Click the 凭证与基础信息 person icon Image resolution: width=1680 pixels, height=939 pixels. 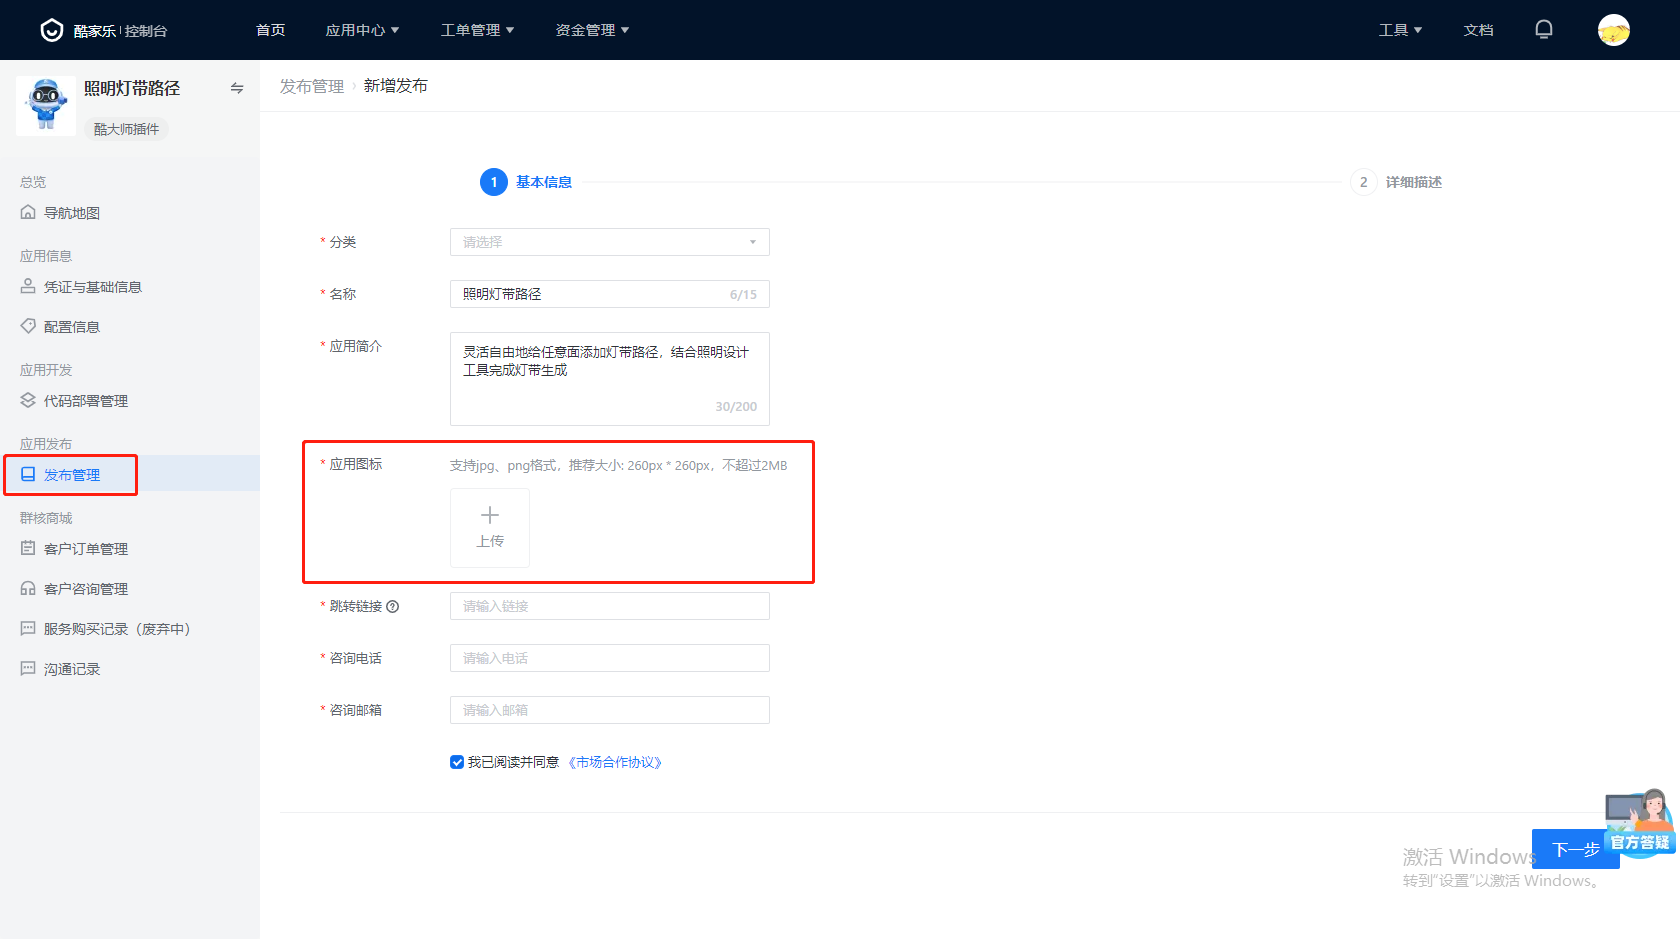coord(28,286)
